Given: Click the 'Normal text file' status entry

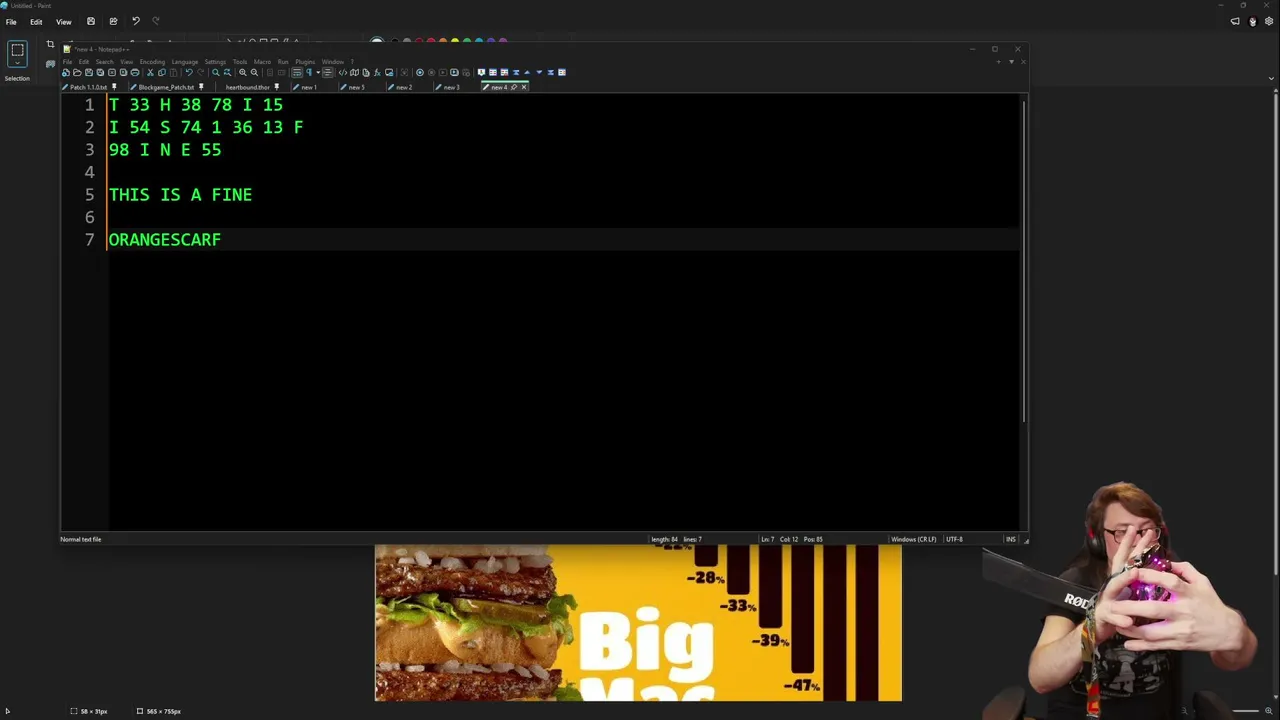Looking at the screenshot, I should pos(81,540).
